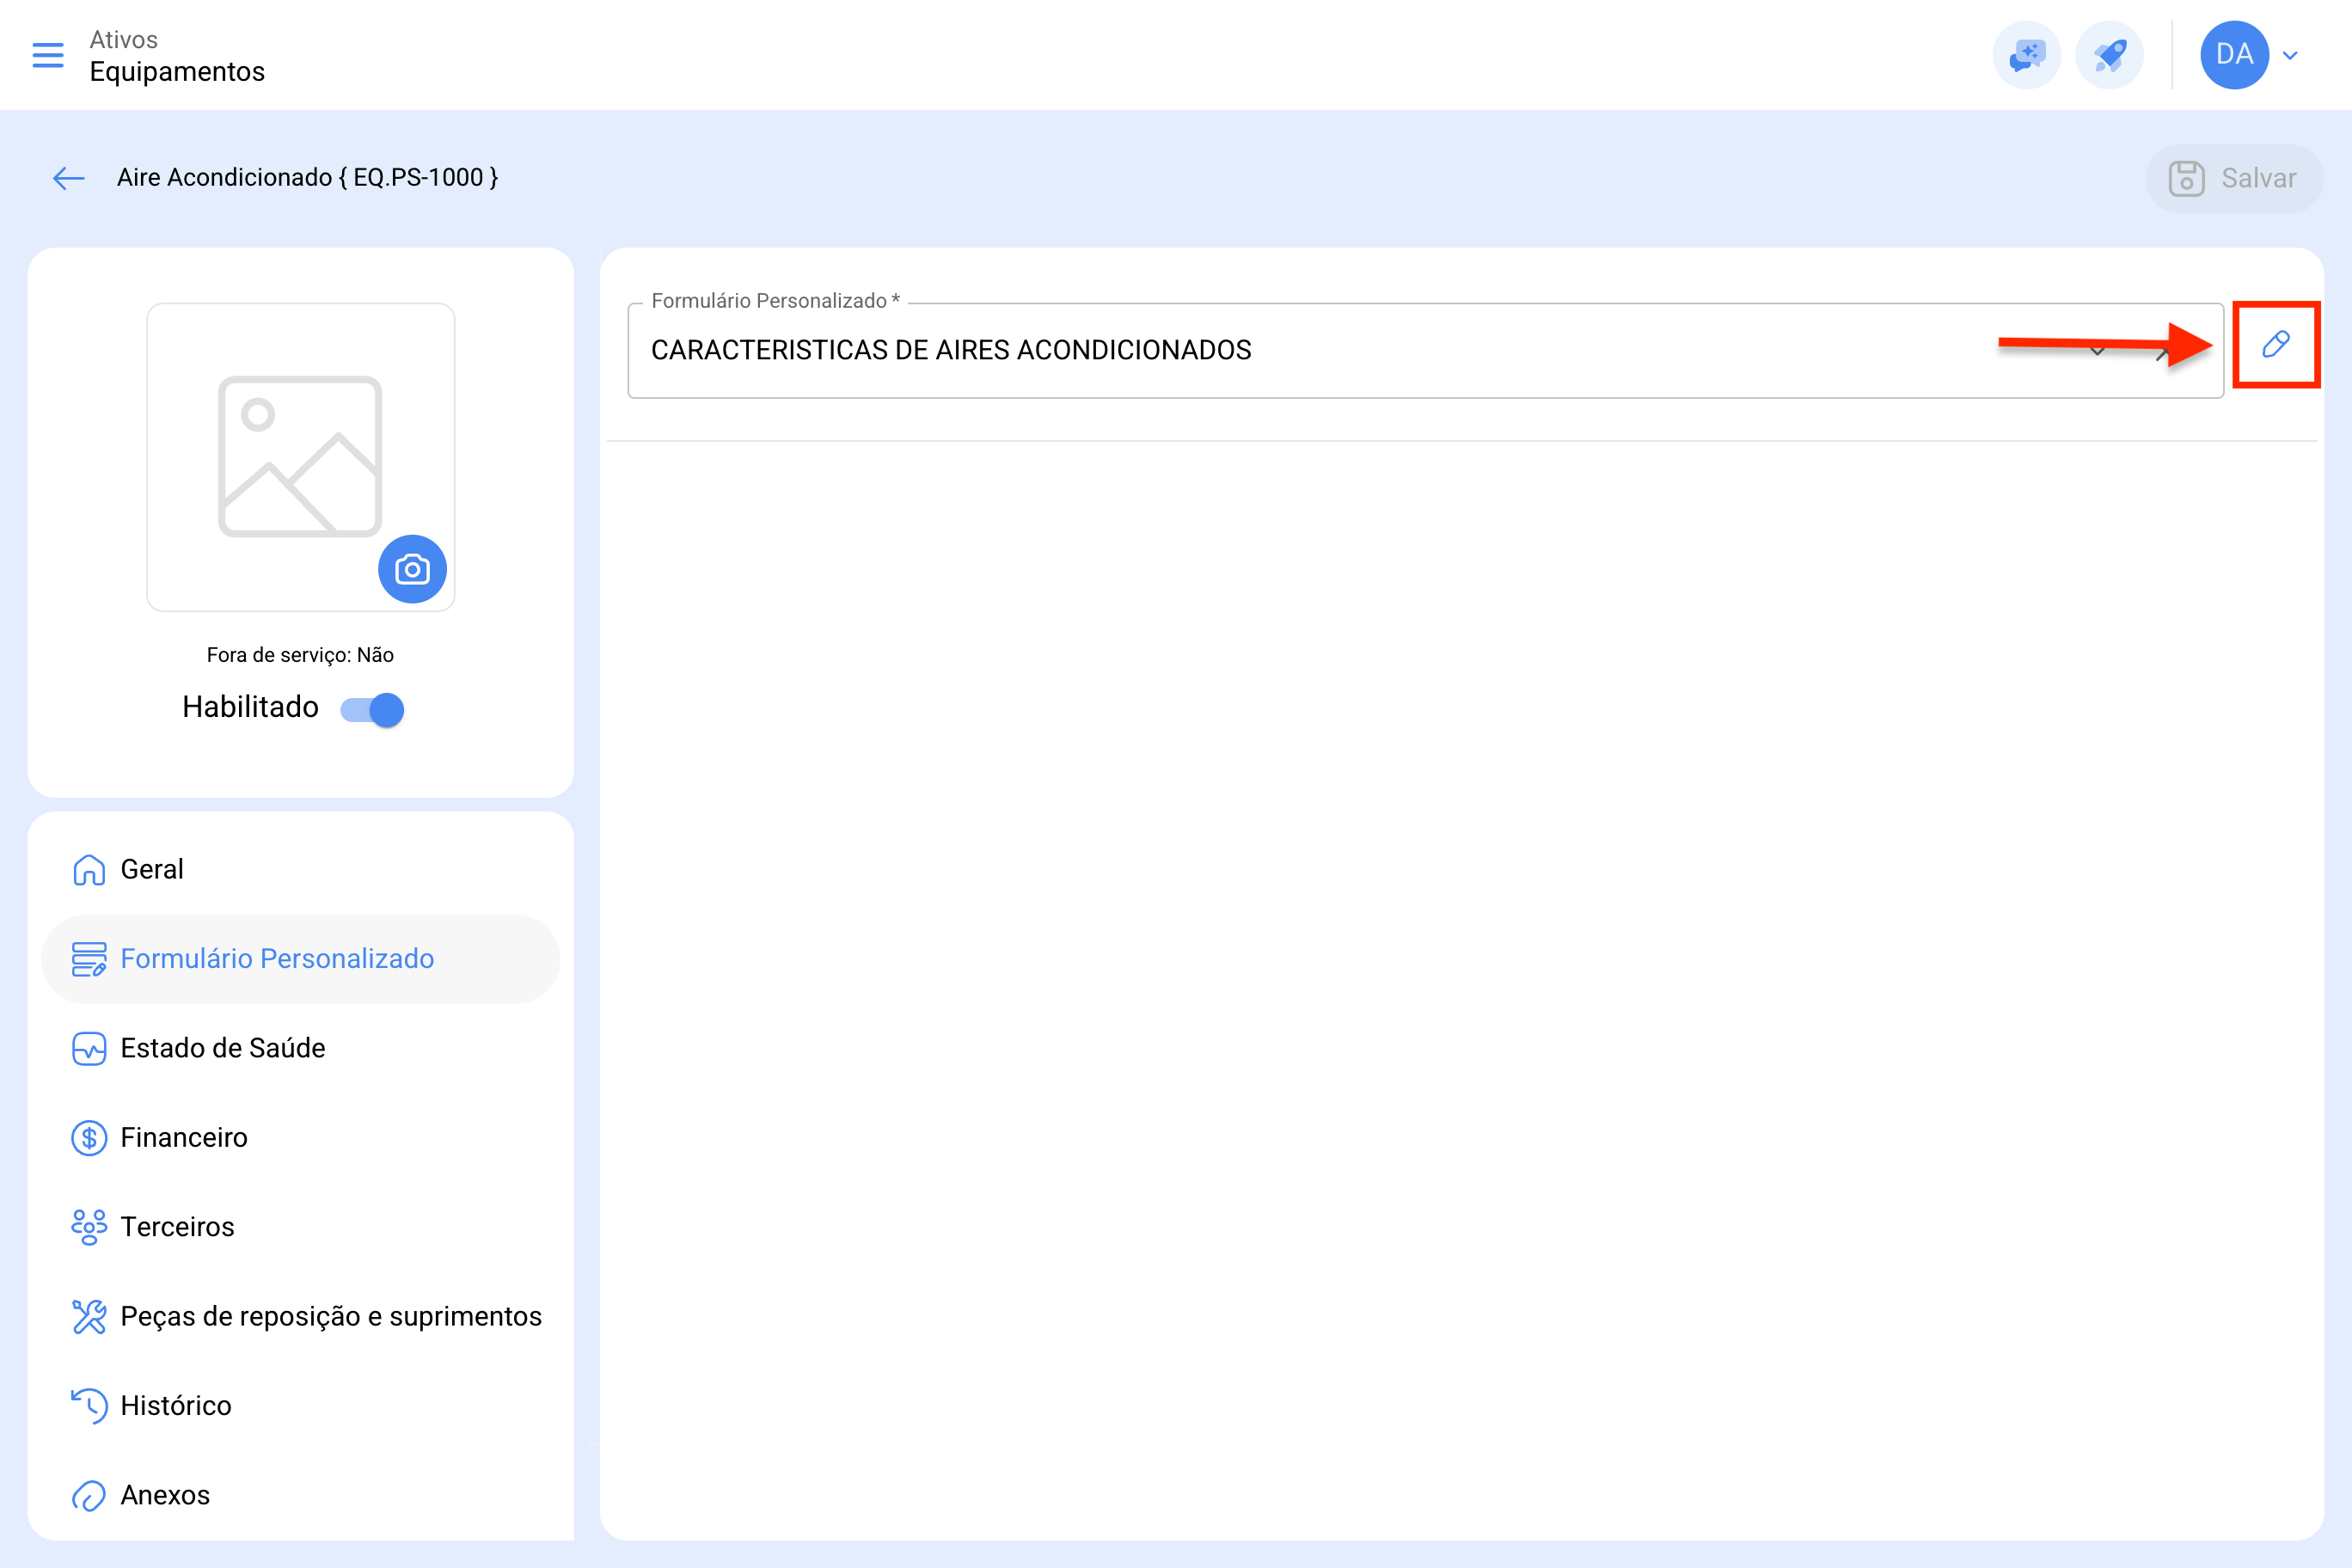Click the Anexos paperclip icon

pyautogui.click(x=89, y=1495)
